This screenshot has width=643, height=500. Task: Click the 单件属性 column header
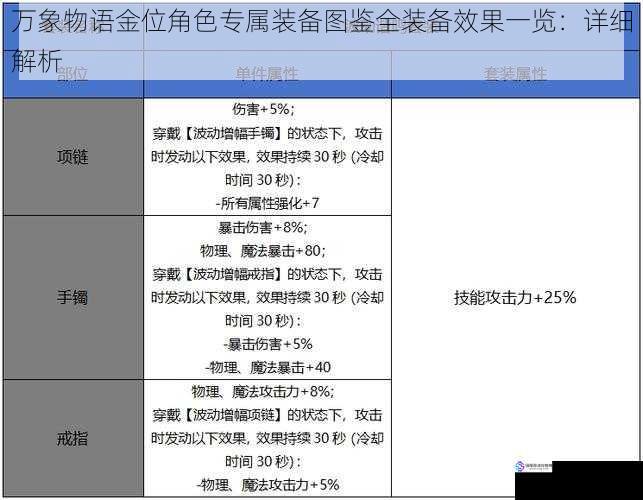(x=267, y=74)
